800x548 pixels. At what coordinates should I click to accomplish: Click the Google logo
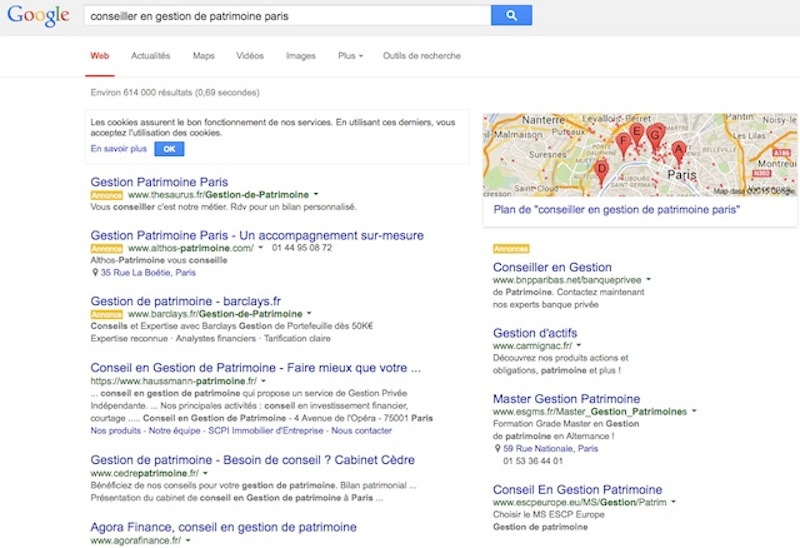[x=38, y=15]
